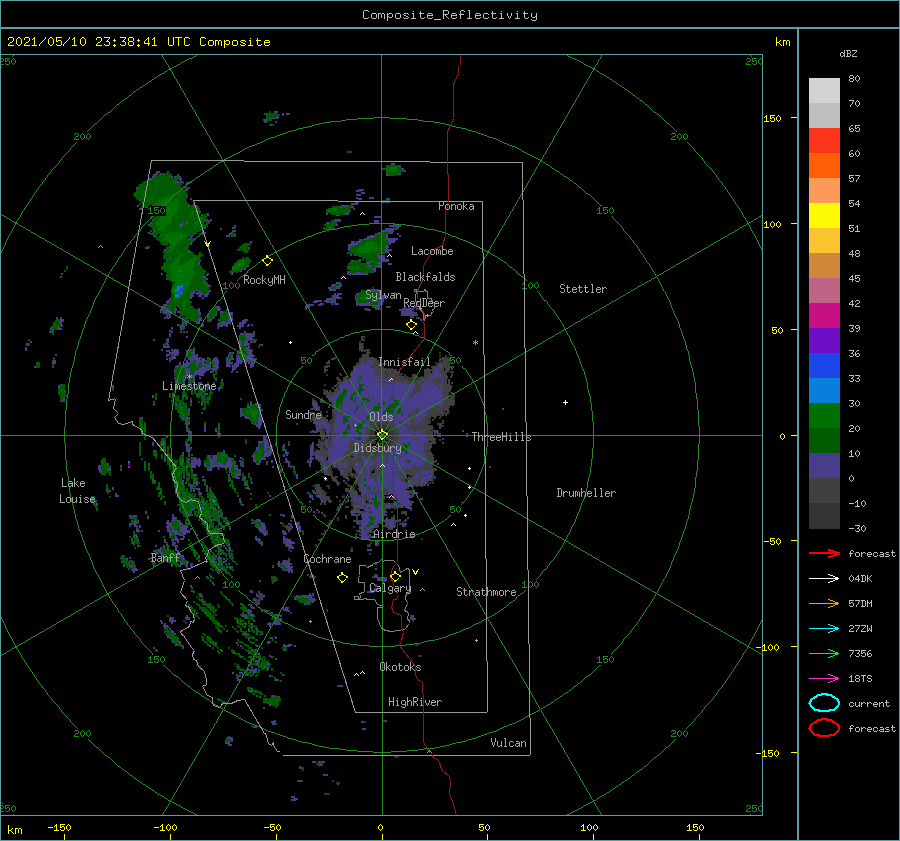Click the magenta 18TS arrow icon
This screenshot has height=841, width=900.
[824, 679]
